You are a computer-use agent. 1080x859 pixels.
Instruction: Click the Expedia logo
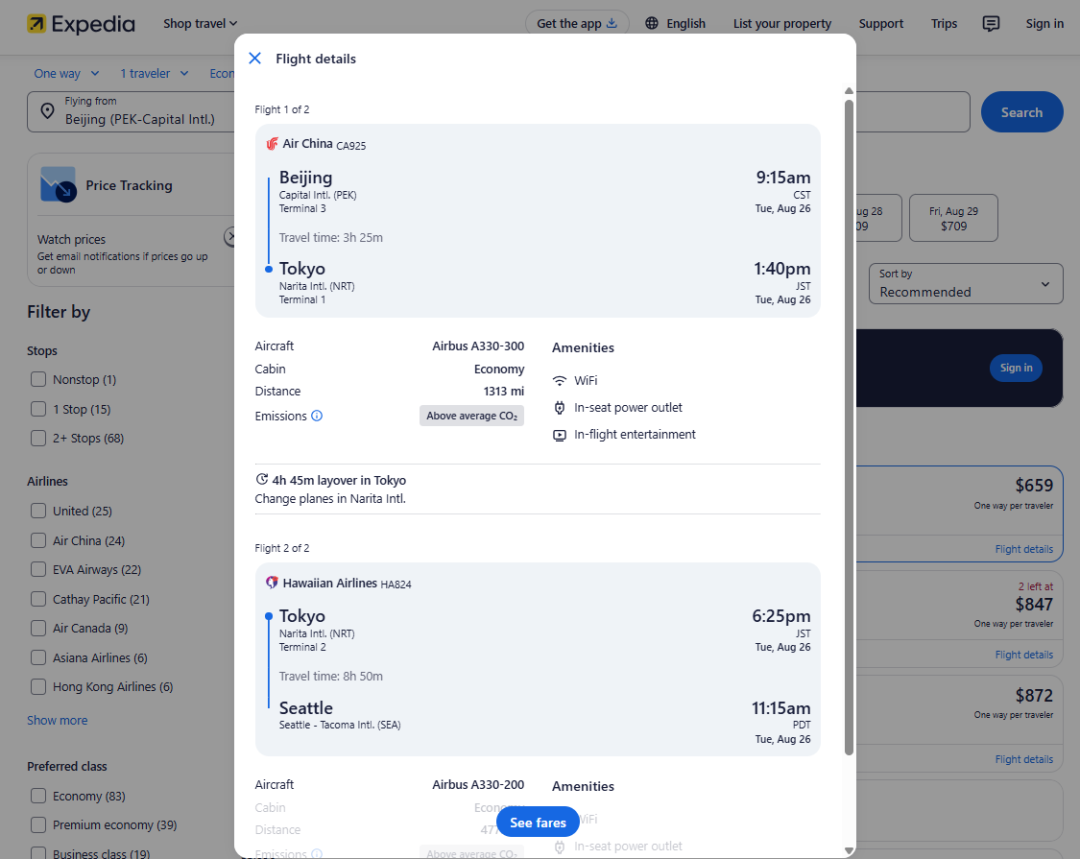coord(81,24)
